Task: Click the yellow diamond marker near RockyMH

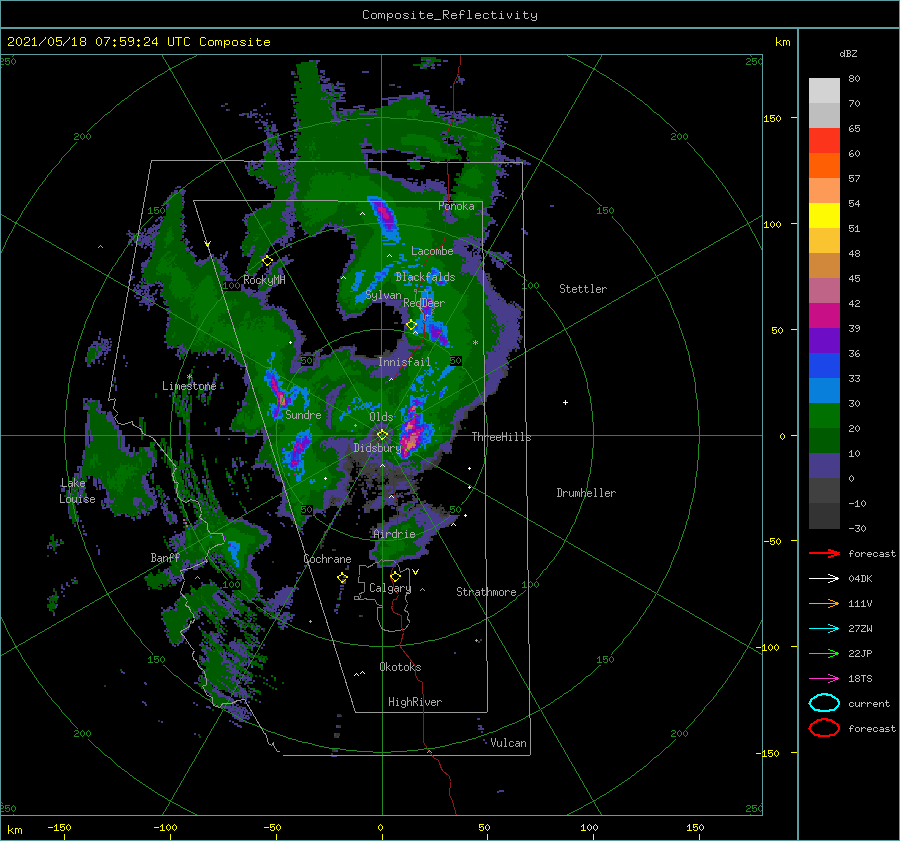Action: (267, 261)
